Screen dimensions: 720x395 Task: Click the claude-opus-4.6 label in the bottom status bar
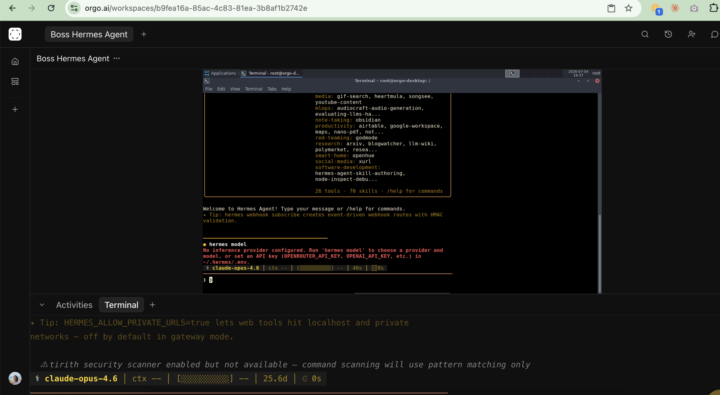click(81, 378)
